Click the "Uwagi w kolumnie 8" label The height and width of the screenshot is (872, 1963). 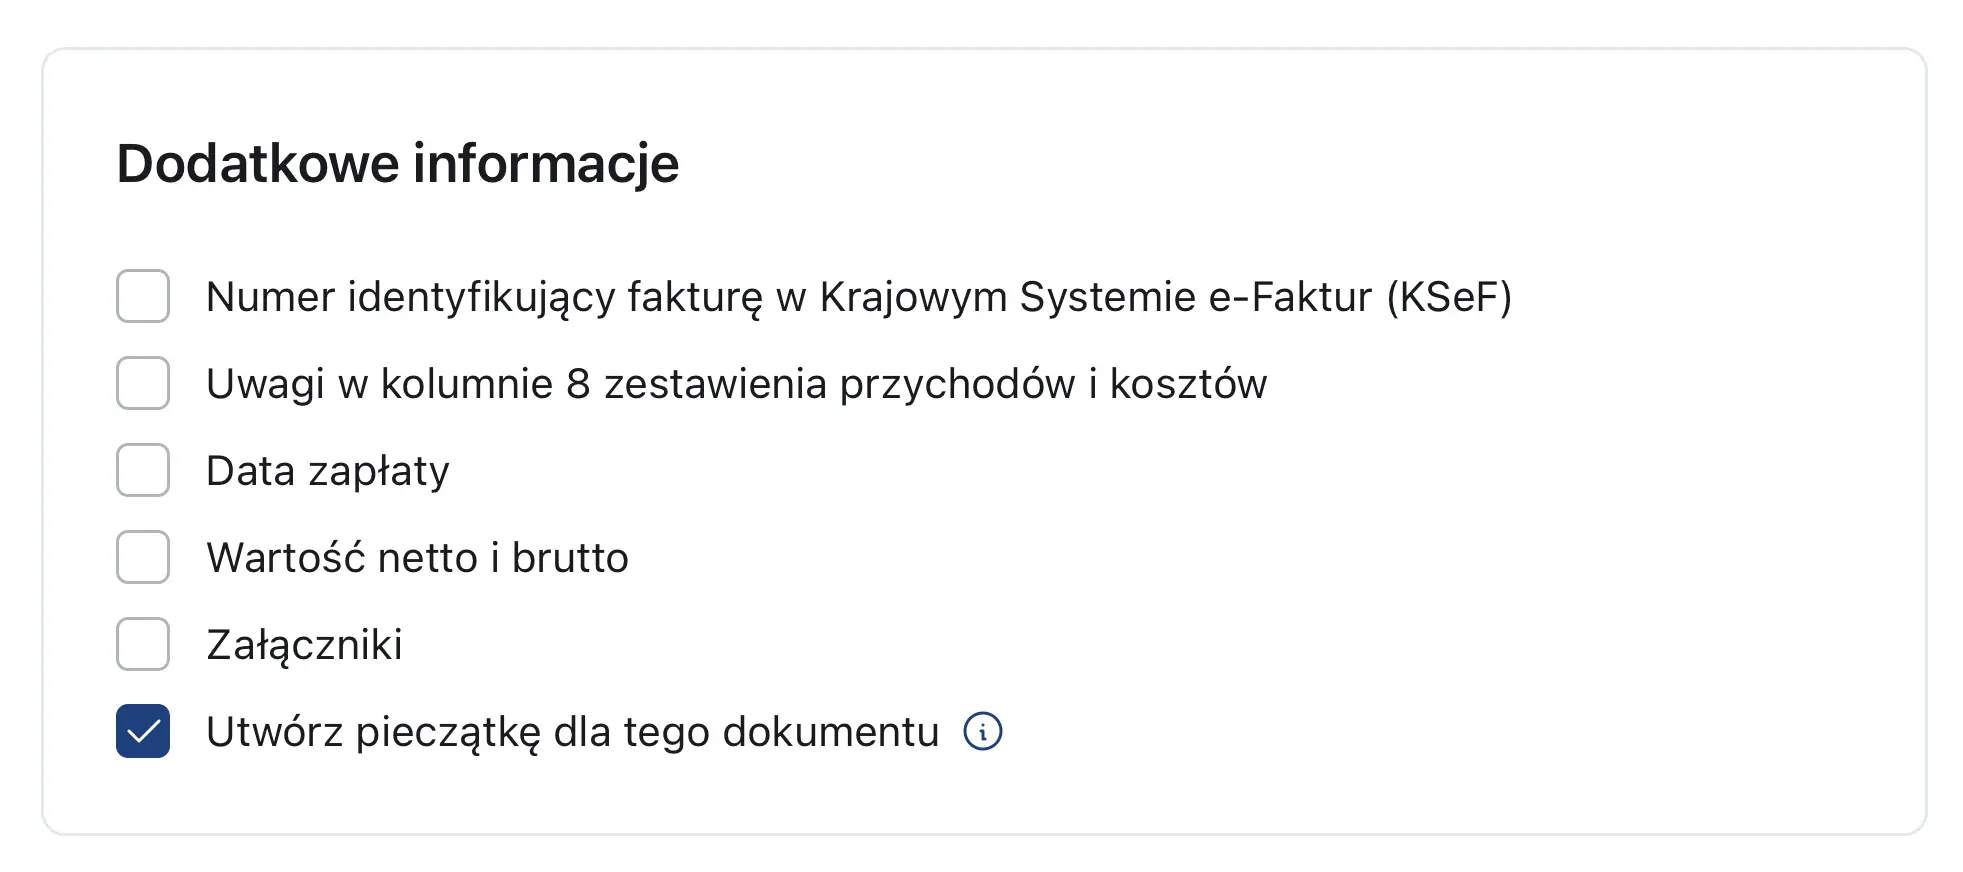pyautogui.click(x=736, y=383)
